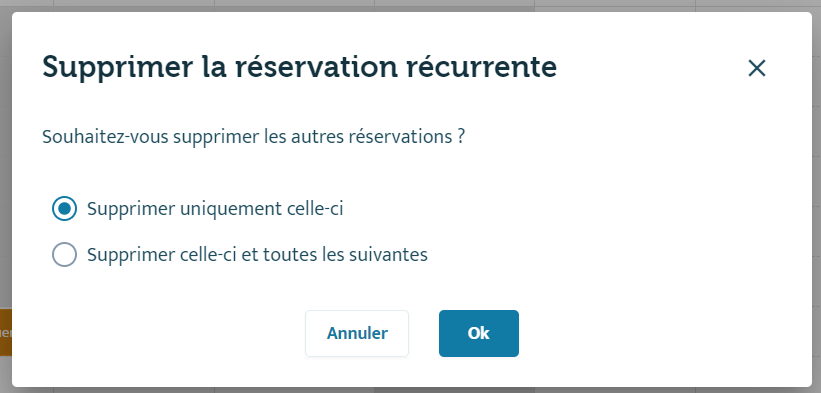Close the dialog with the X icon
This screenshot has height=393, width=821.
pyautogui.click(x=757, y=68)
